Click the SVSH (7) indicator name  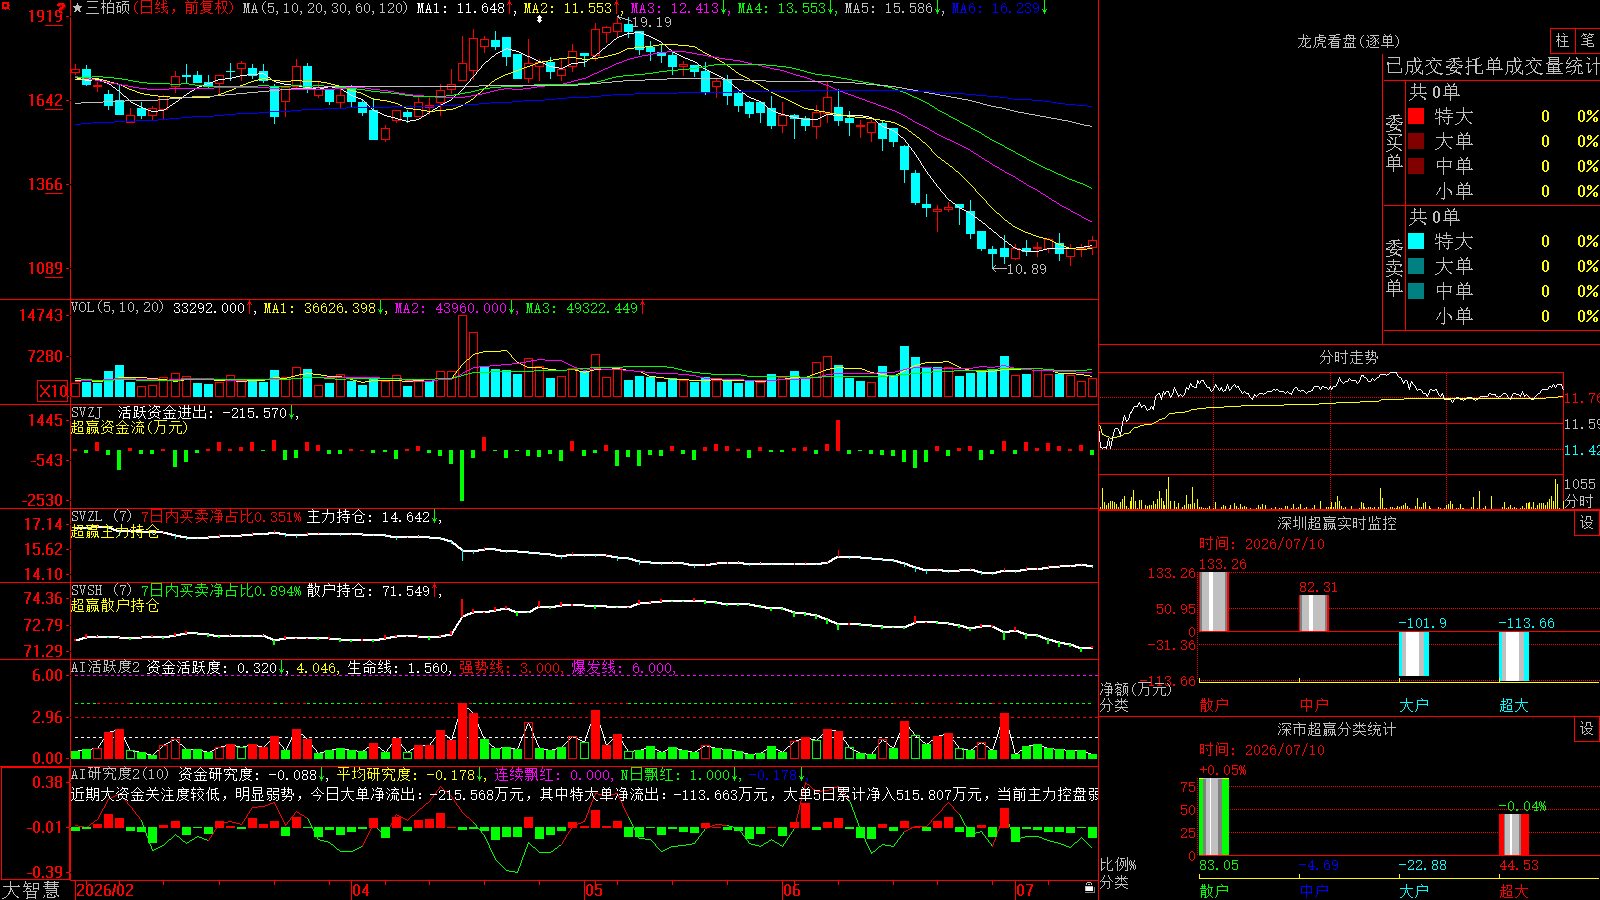(x=101, y=591)
